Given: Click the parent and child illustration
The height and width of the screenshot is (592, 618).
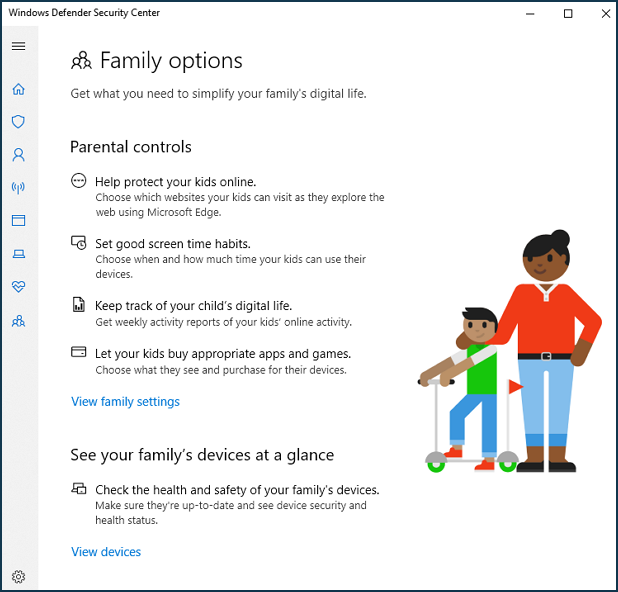Looking at the screenshot, I should click(x=510, y=351).
